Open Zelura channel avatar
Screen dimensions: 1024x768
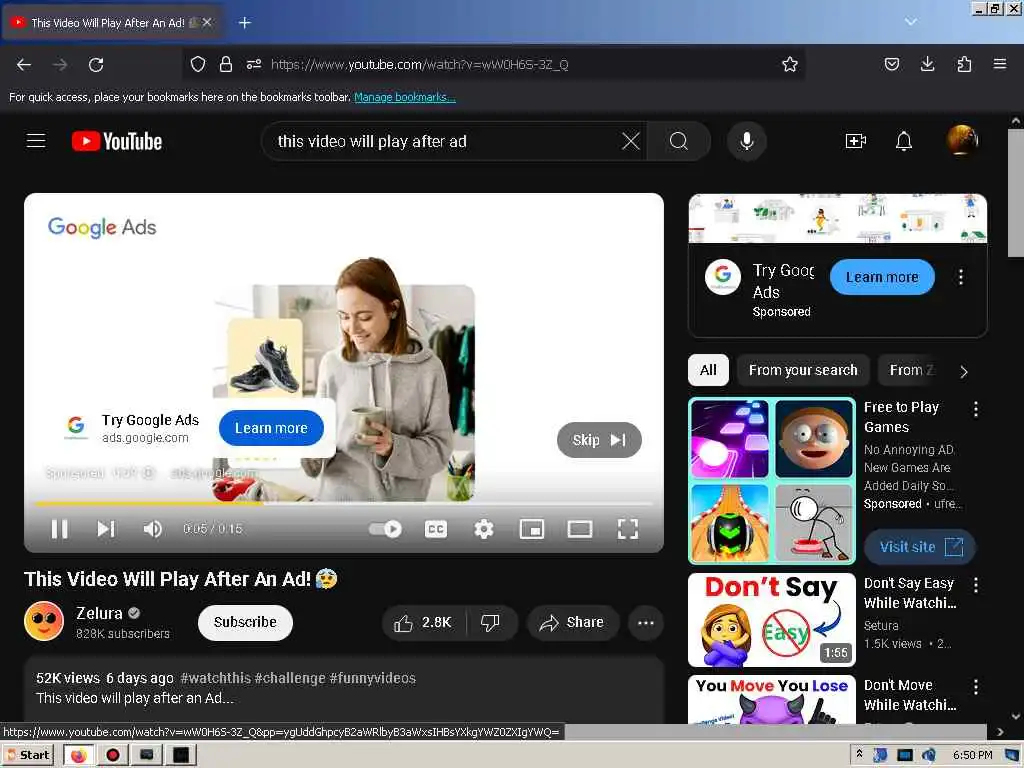pyautogui.click(x=44, y=621)
